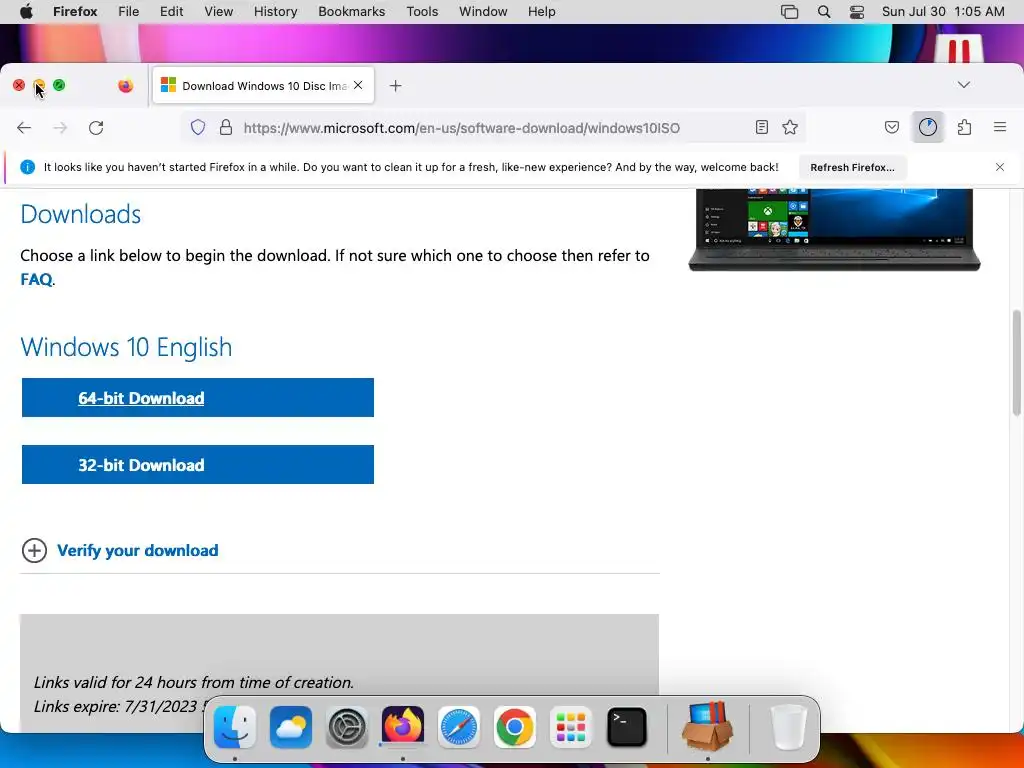Screen dimensions: 1024x768
Task: Click the 64-bit Download button
Action: tap(198, 398)
